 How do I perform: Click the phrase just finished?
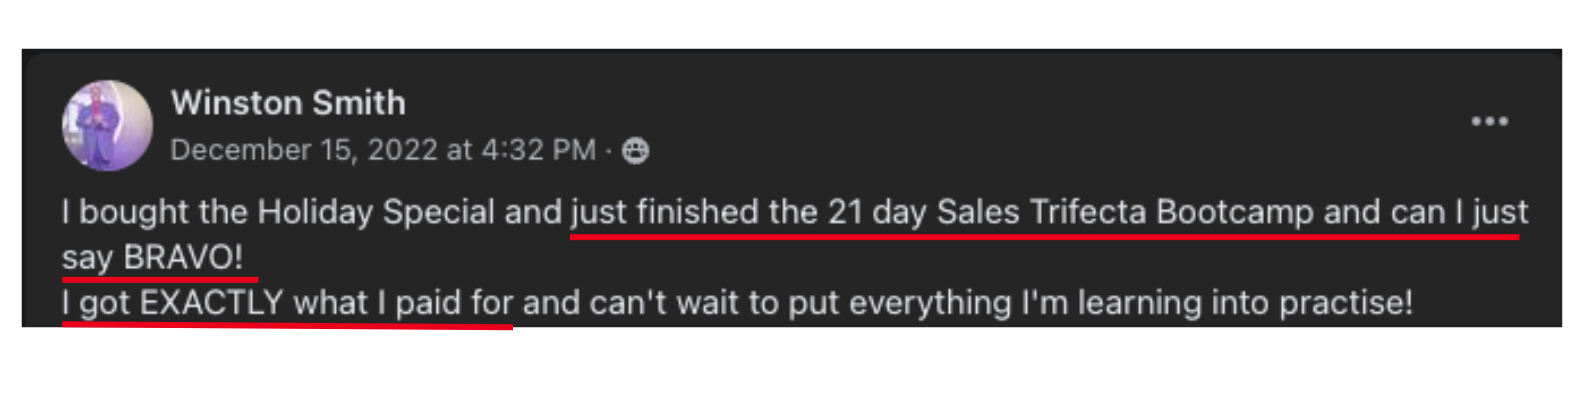click(664, 212)
